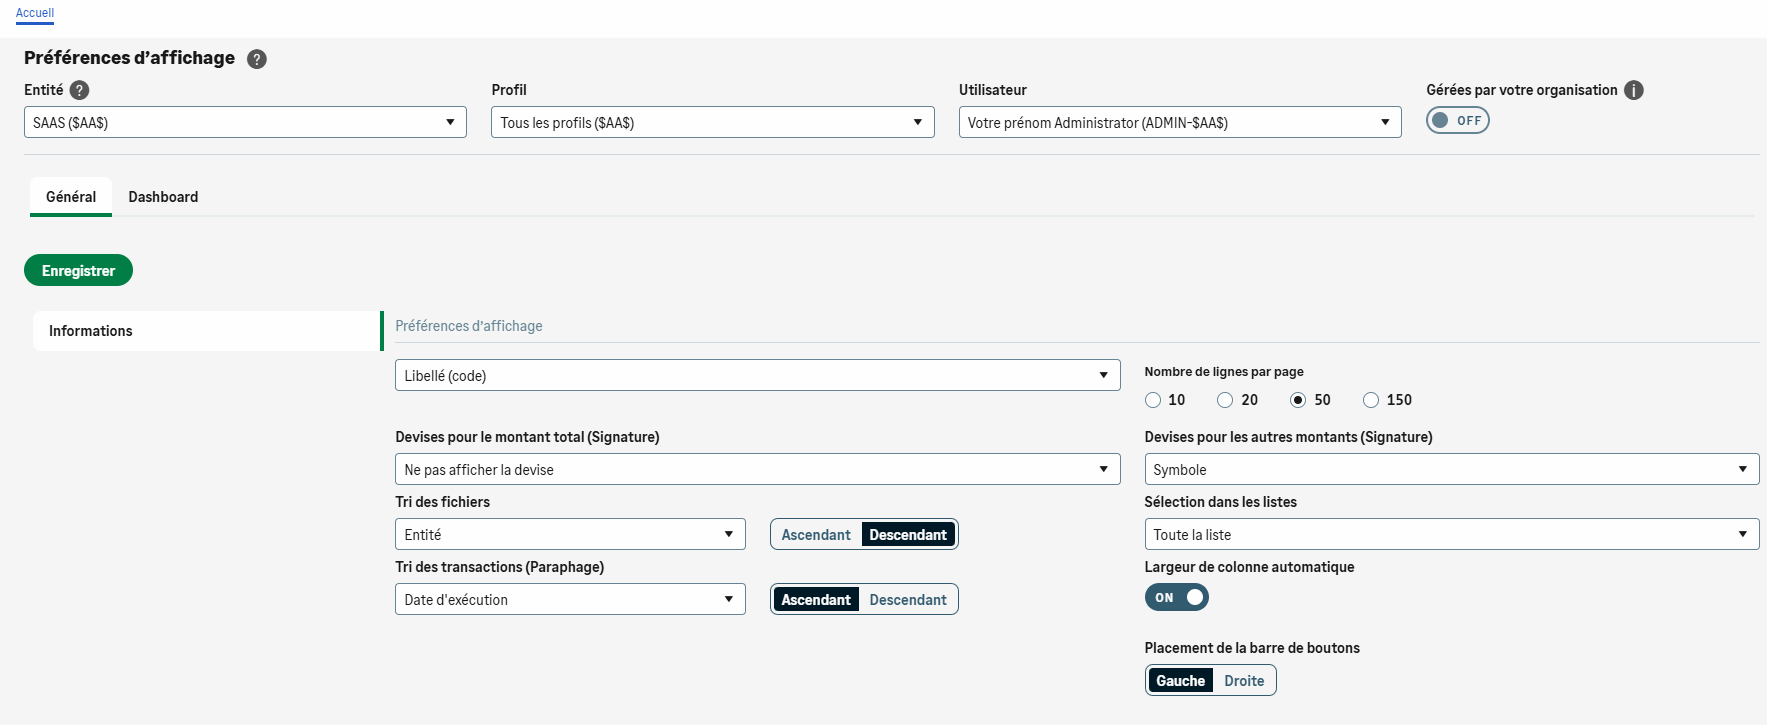
Task: Choose 20 lines per page option
Action: click(1225, 400)
